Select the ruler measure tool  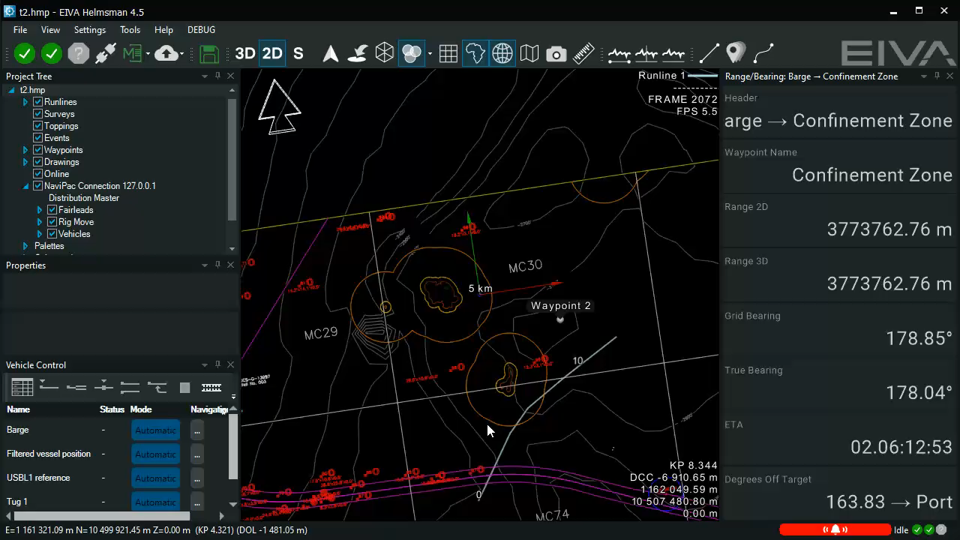click(583, 54)
